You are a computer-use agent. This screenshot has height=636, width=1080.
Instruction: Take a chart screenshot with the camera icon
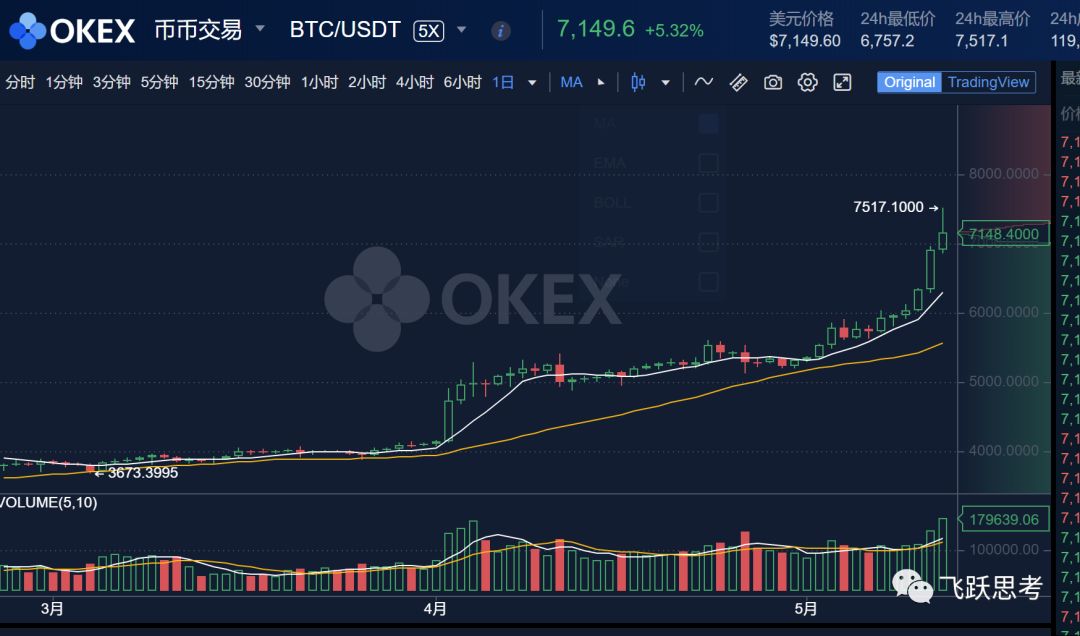pyautogui.click(x=772, y=82)
